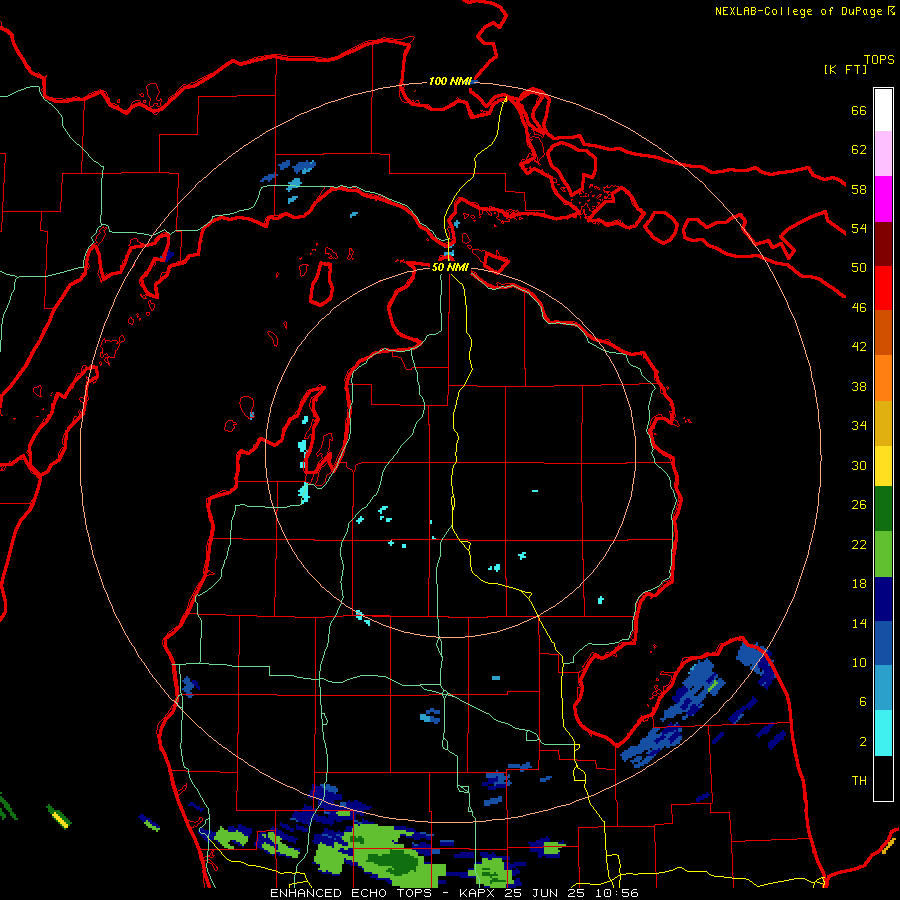Click the K FT units label
Viewport: 900px width, 900px height.
coord(845,69)
